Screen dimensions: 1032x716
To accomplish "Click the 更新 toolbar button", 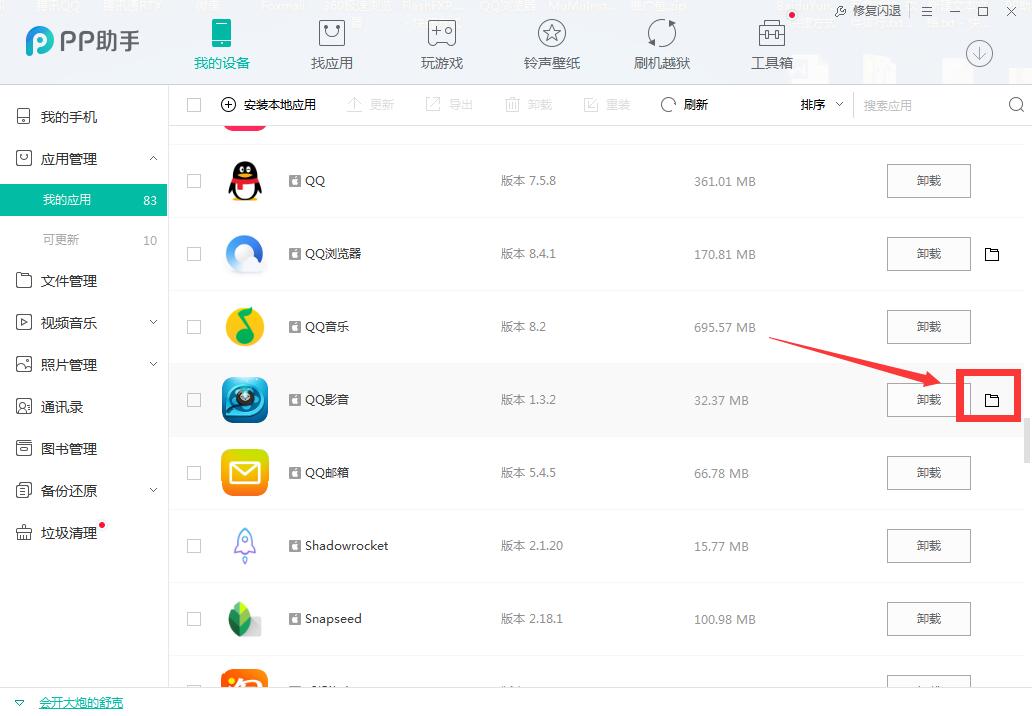I will tap(370, 105).
